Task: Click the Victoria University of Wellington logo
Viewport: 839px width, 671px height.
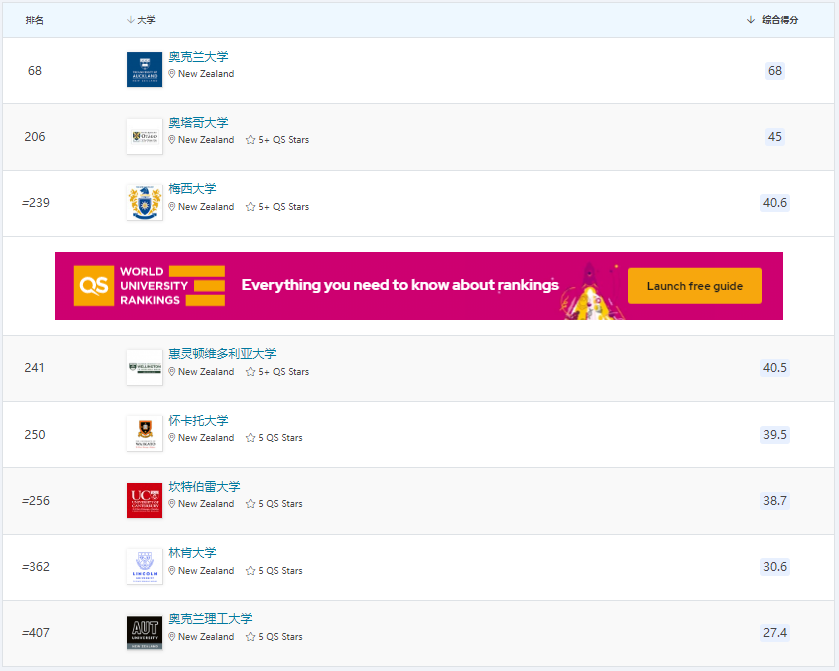Action: (x=144, y=367)
